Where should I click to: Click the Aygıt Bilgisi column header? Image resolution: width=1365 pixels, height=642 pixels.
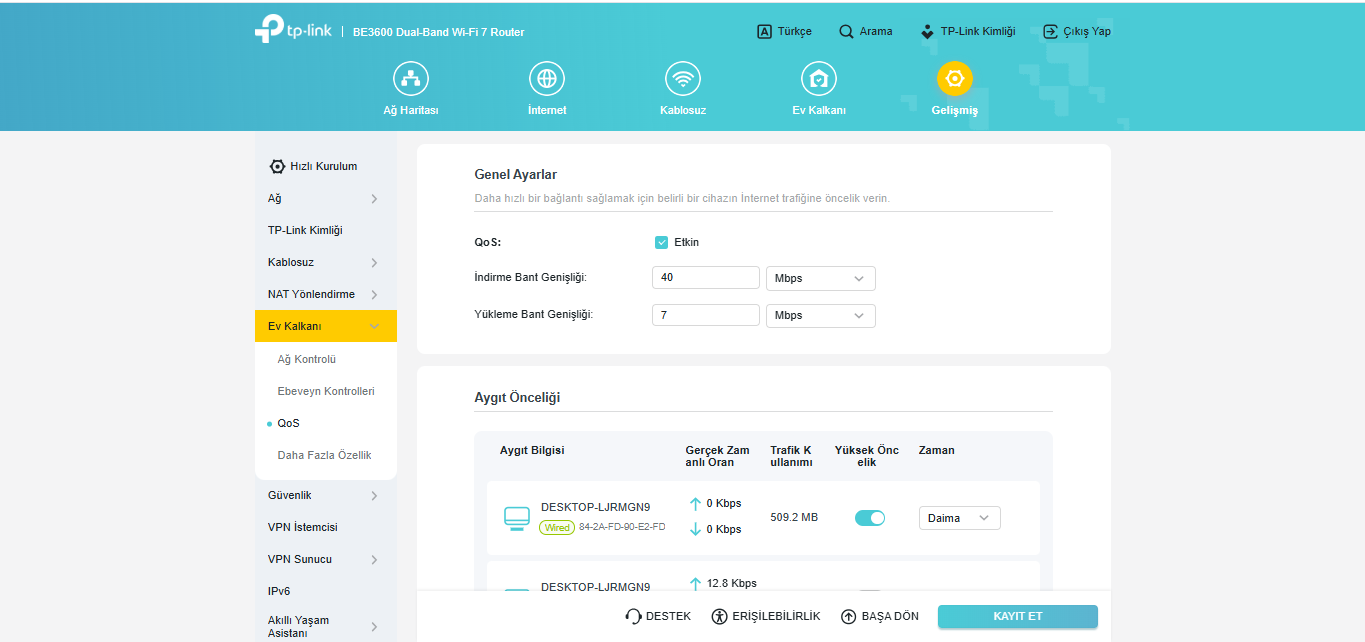coord(532,450)
